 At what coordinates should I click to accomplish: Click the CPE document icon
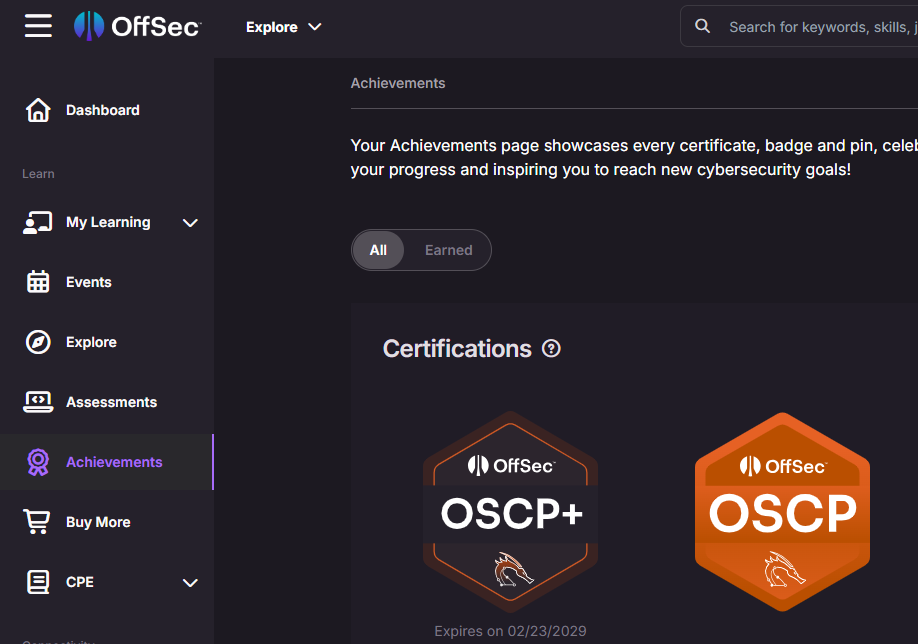(38, 582)
